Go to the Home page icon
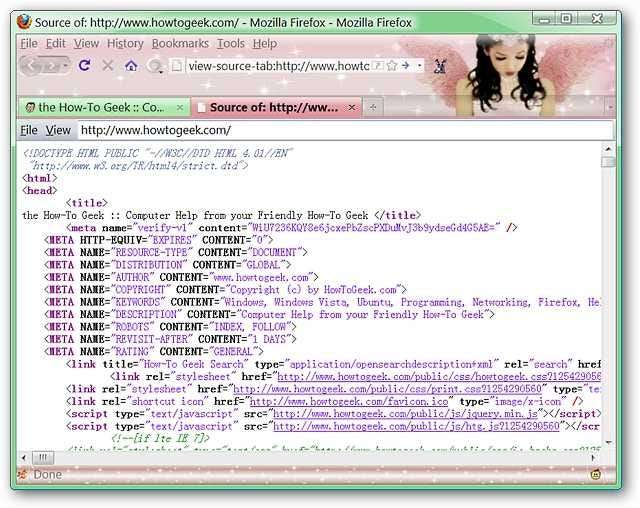Screen dimensions: 640x508 [131, 65]
